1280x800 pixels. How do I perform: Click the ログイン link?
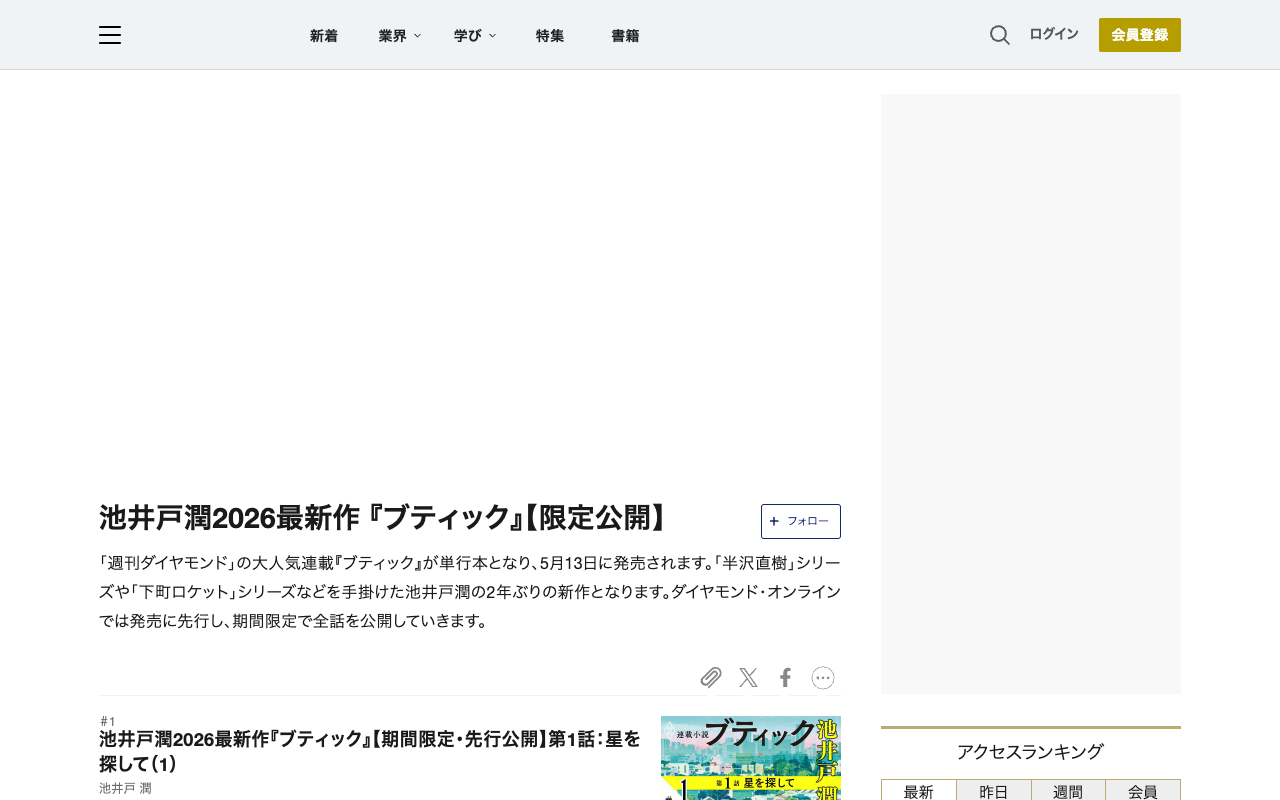(1054, 34)
